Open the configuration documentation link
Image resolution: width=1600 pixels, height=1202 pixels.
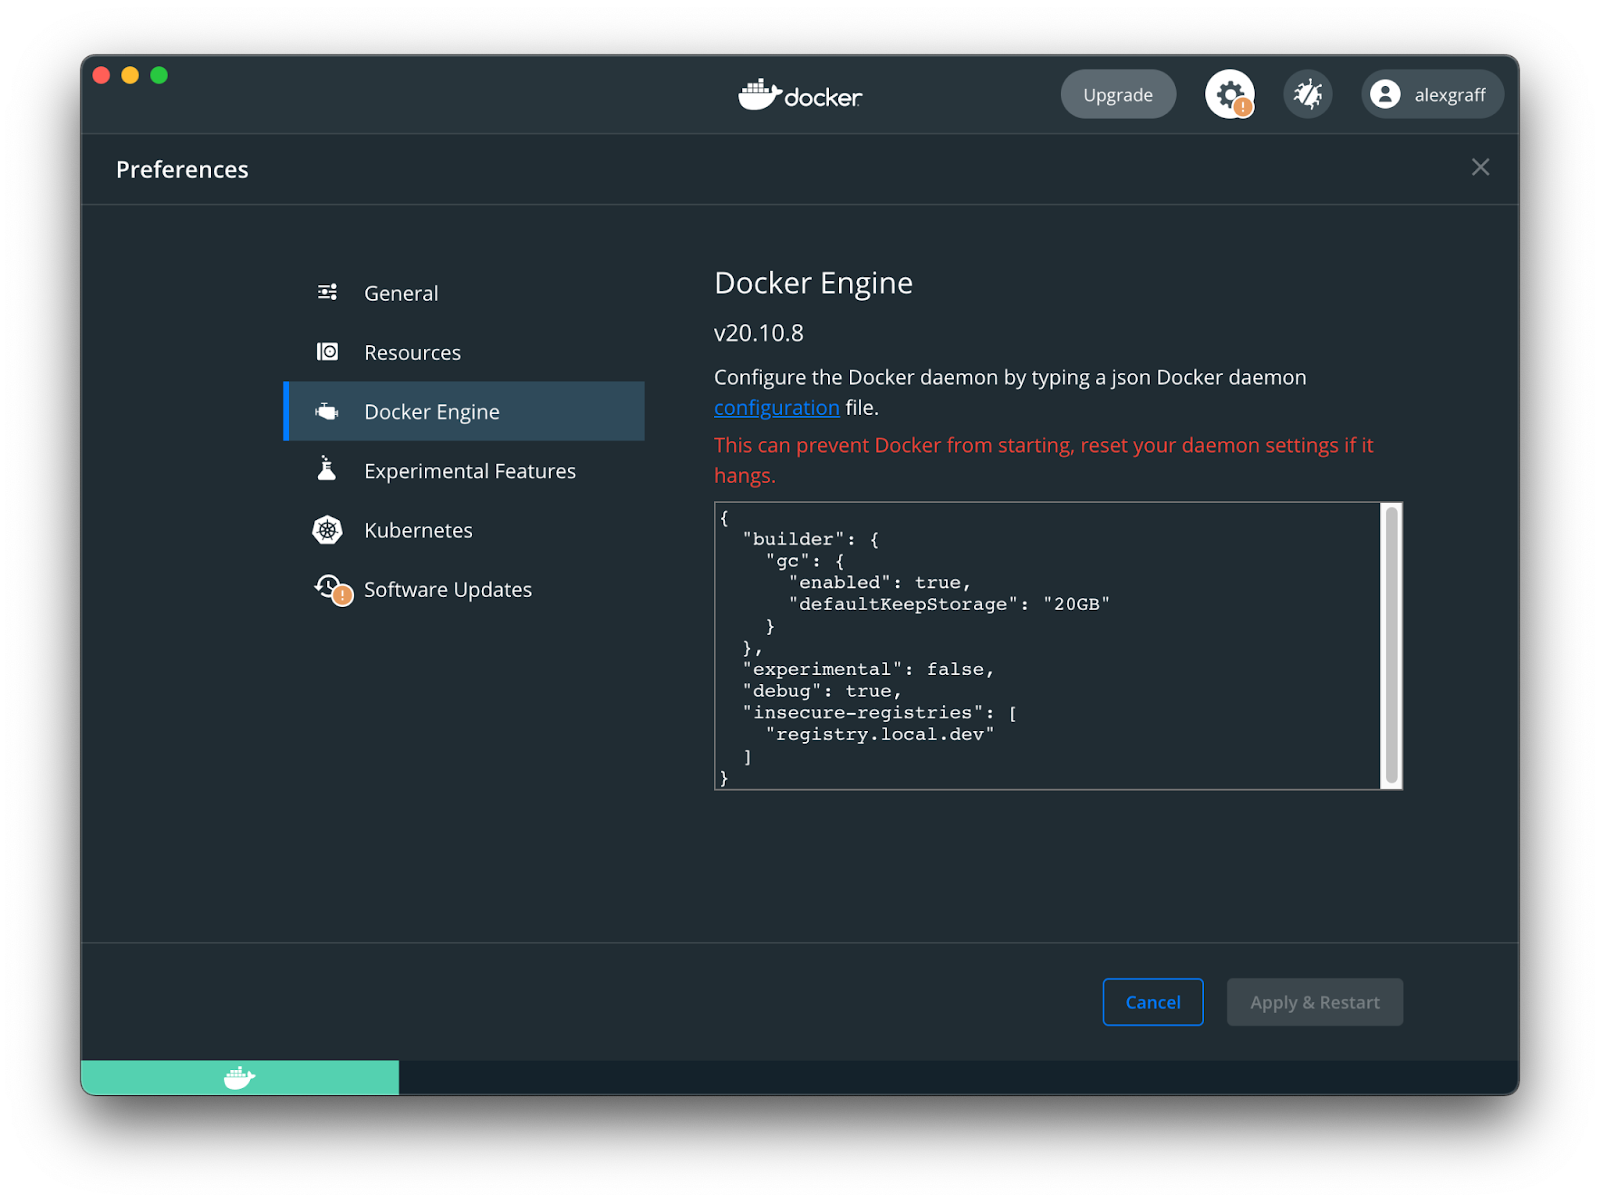tap(777, 408)
